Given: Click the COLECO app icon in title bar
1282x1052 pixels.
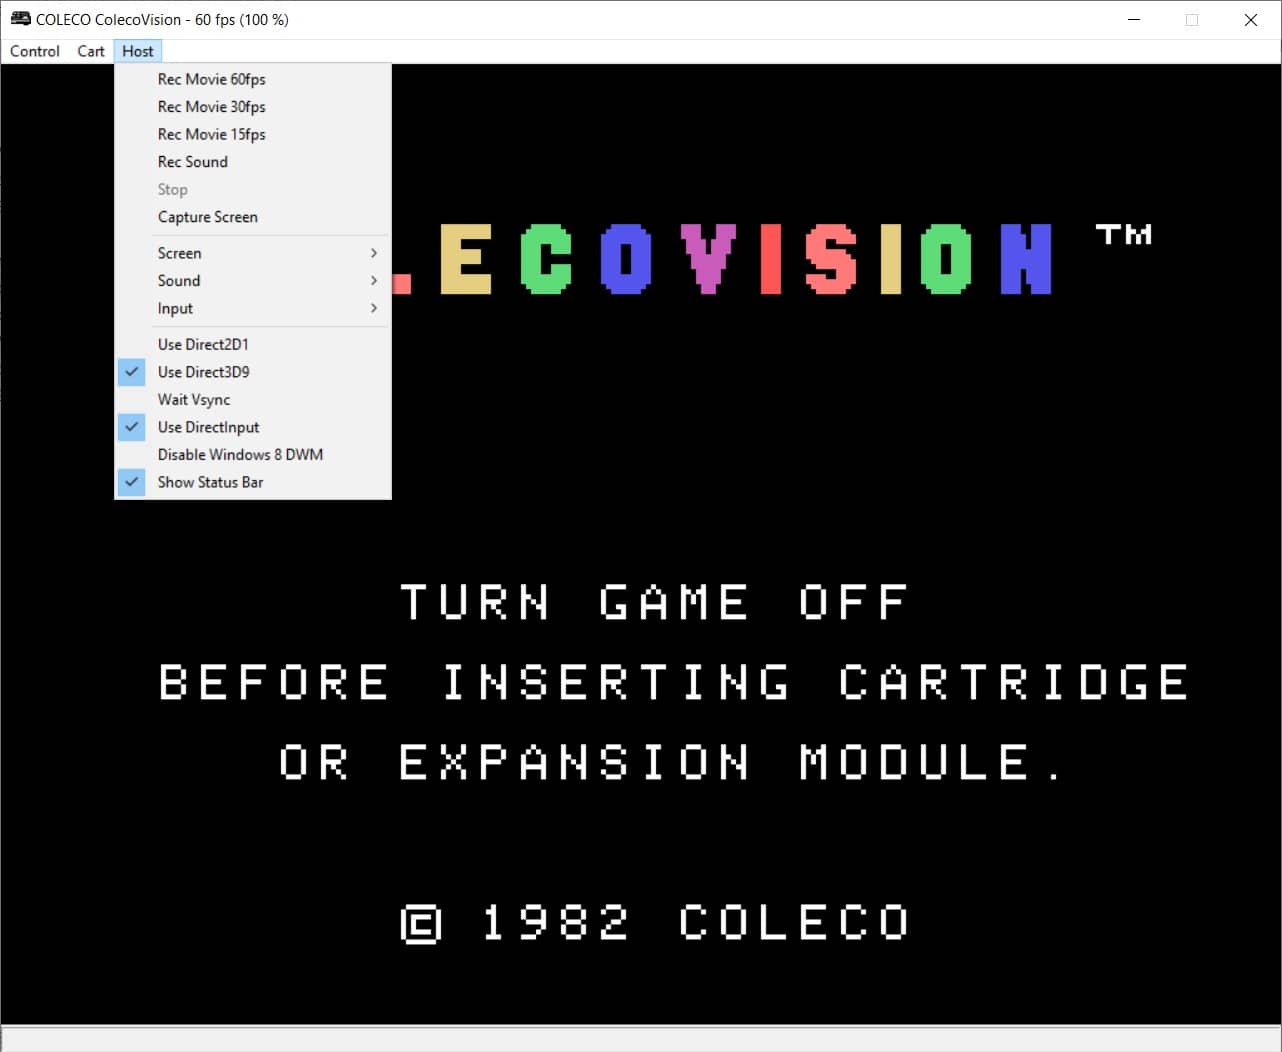Looking at the screenshot, I should click(x=20, y=19).
